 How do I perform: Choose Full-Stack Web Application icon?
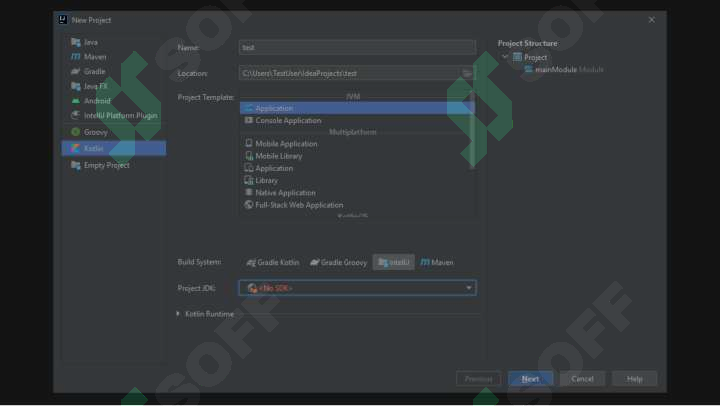(248, 205)
